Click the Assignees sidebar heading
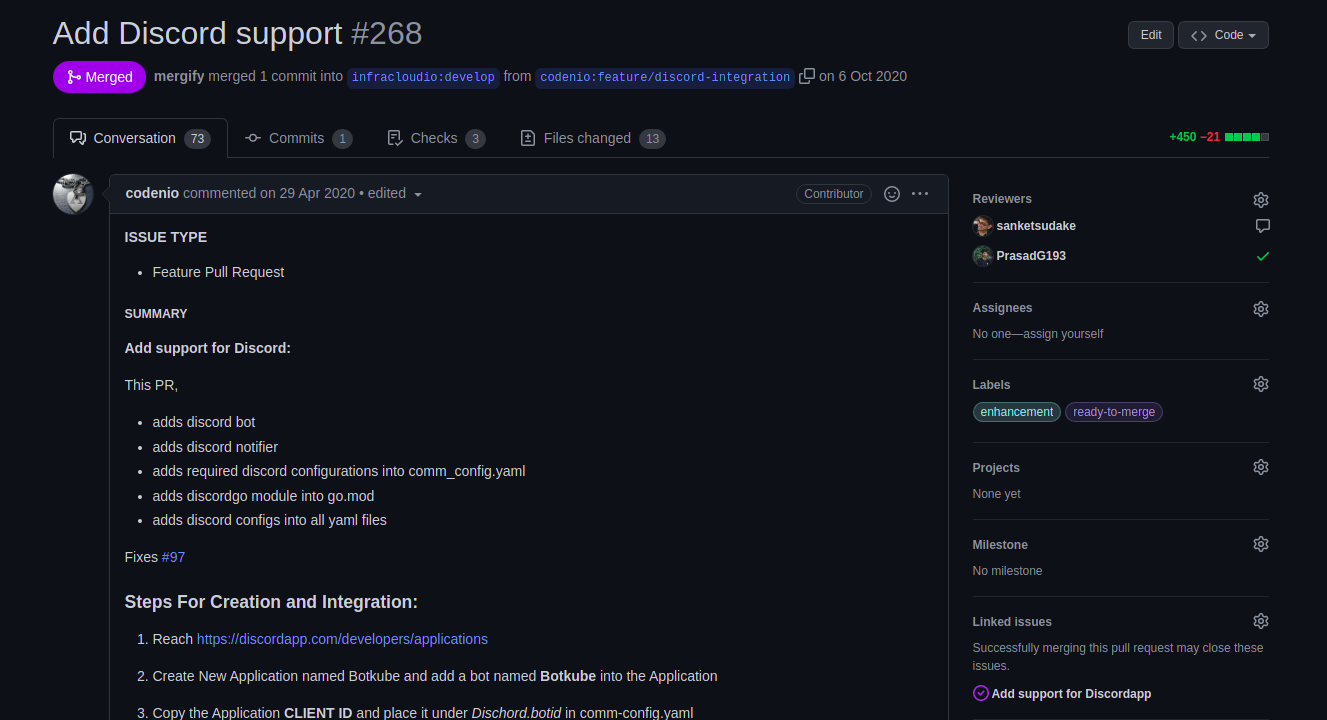This screenshot has width=1327, height=720. 1003,308
